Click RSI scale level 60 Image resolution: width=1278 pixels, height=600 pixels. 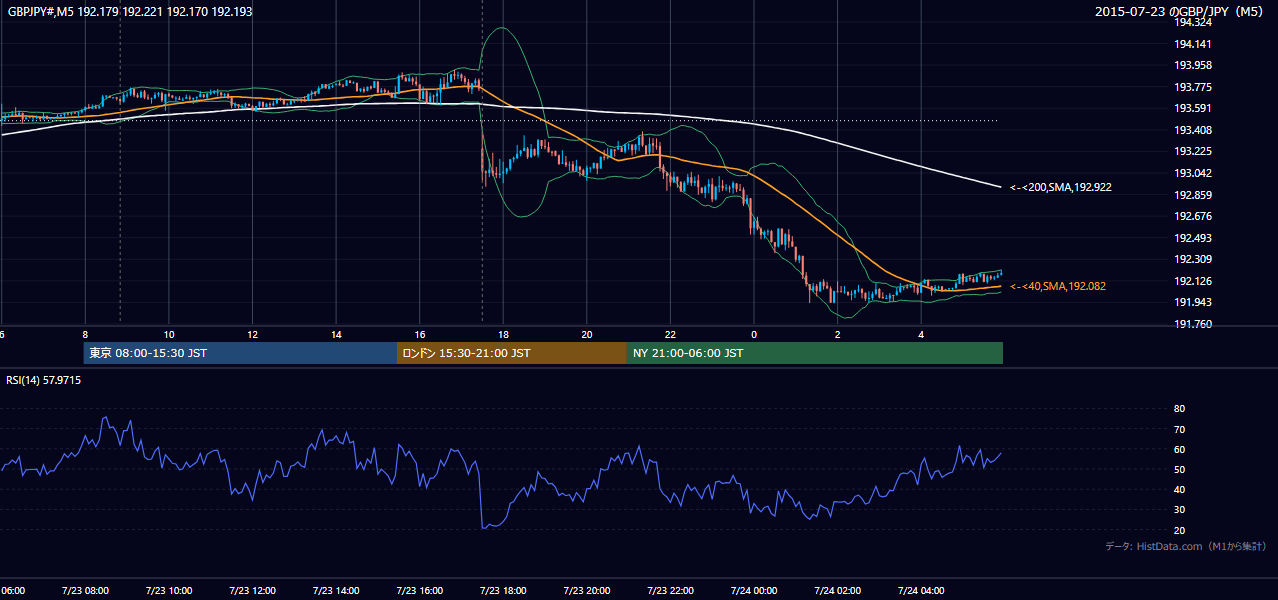click(x=1179, y=449)
